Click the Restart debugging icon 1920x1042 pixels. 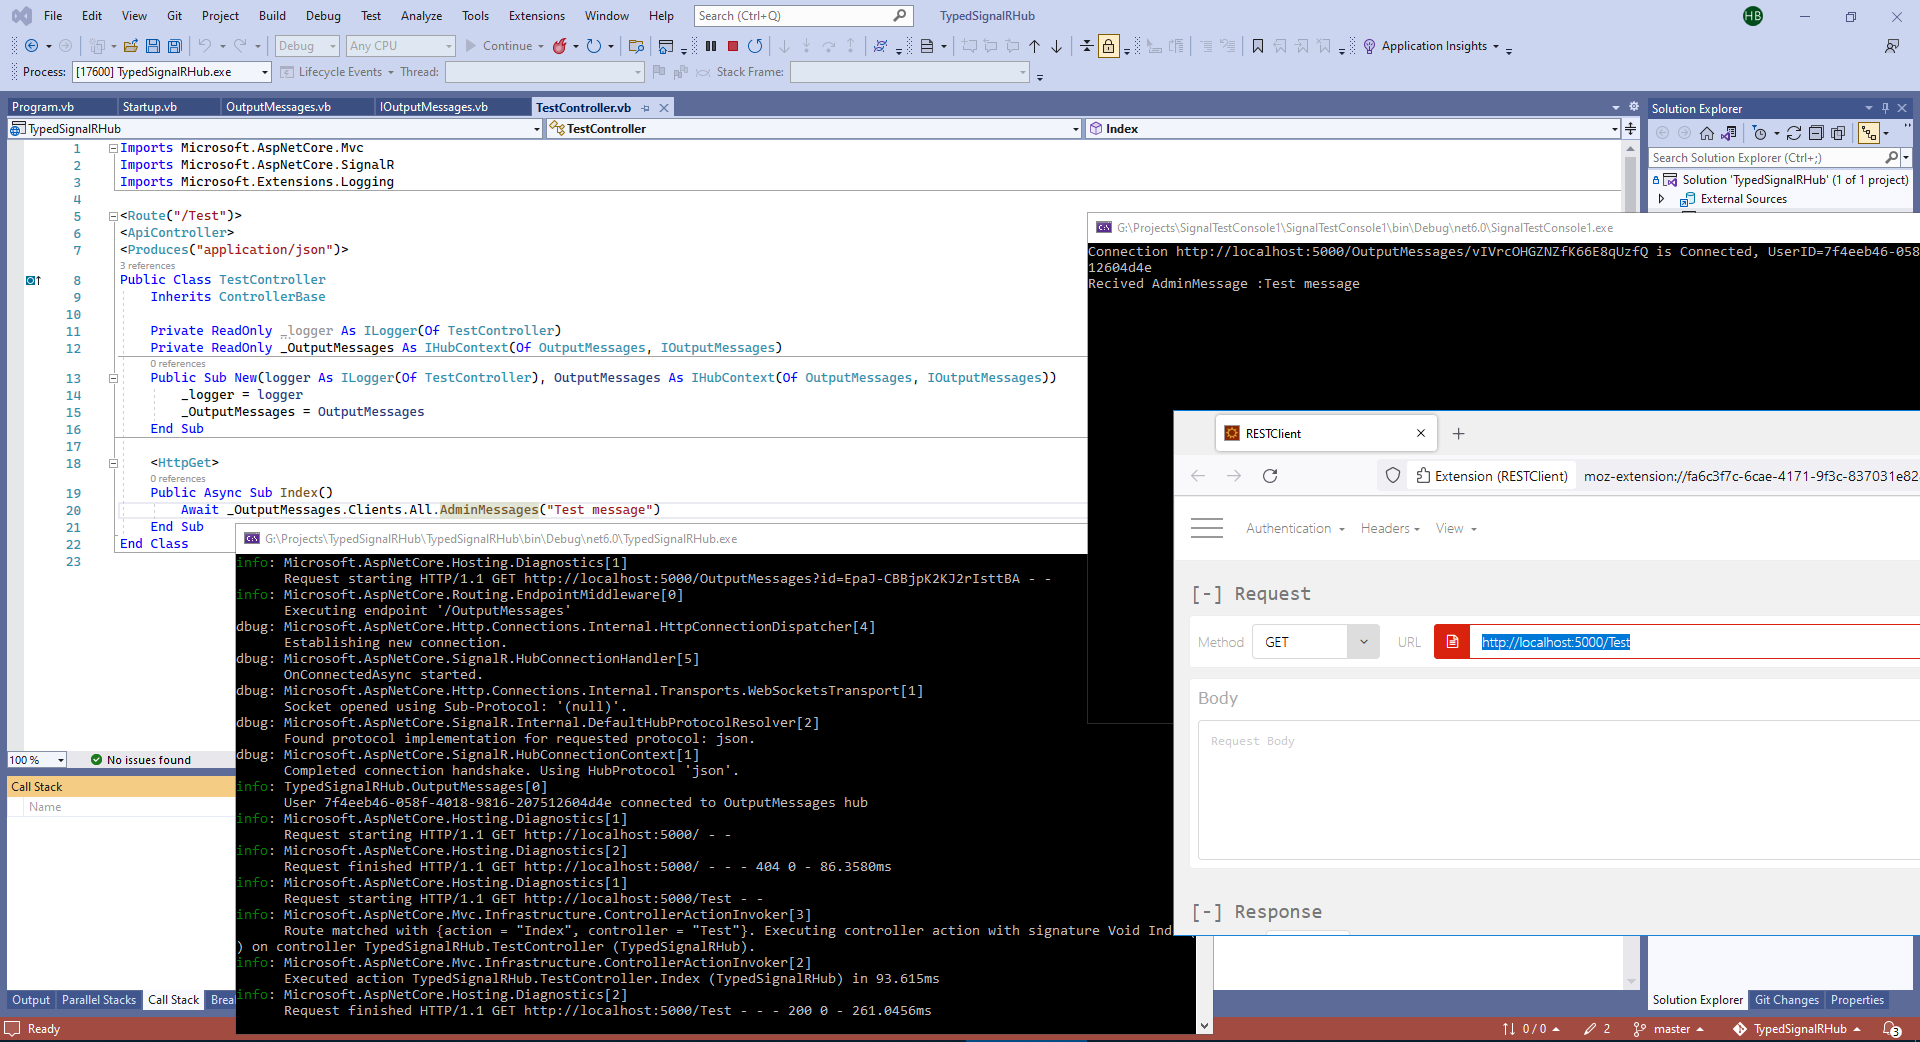coord(757,46)
